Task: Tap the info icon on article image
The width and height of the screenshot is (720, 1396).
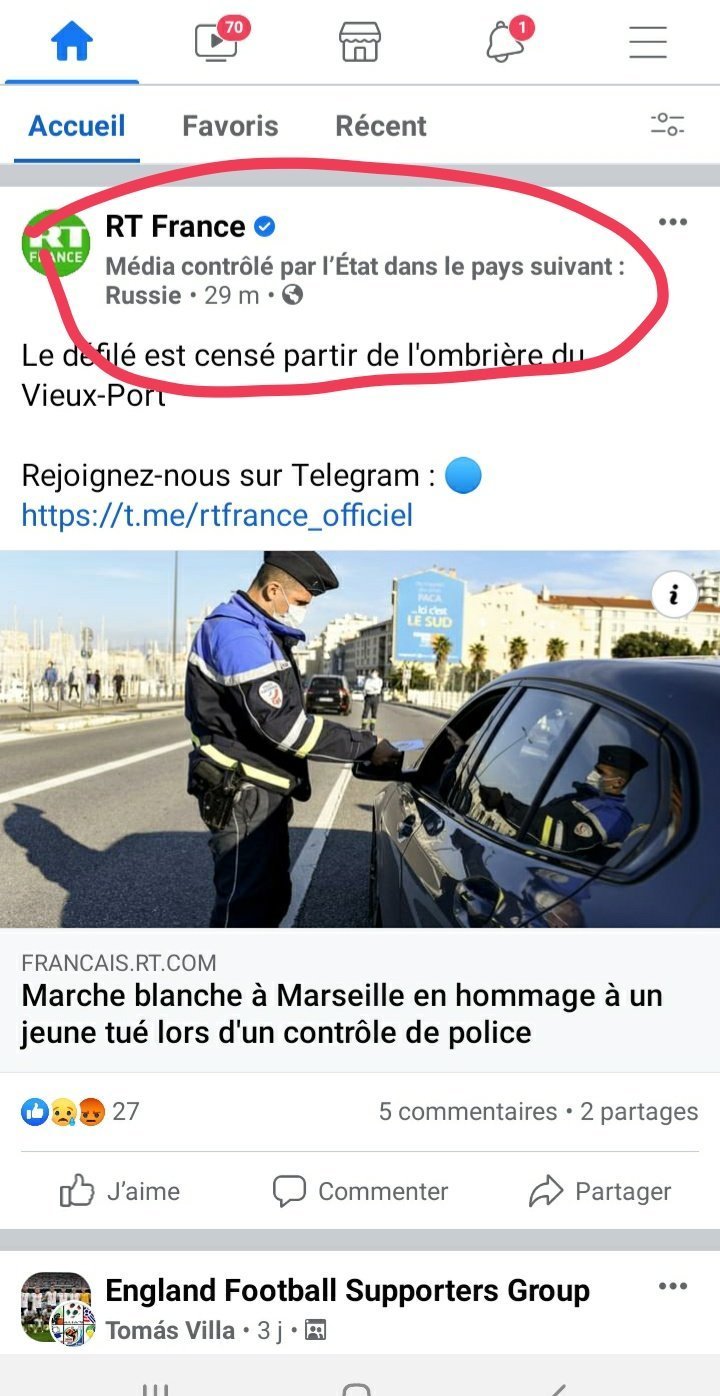Action: [x=674, y=596]
